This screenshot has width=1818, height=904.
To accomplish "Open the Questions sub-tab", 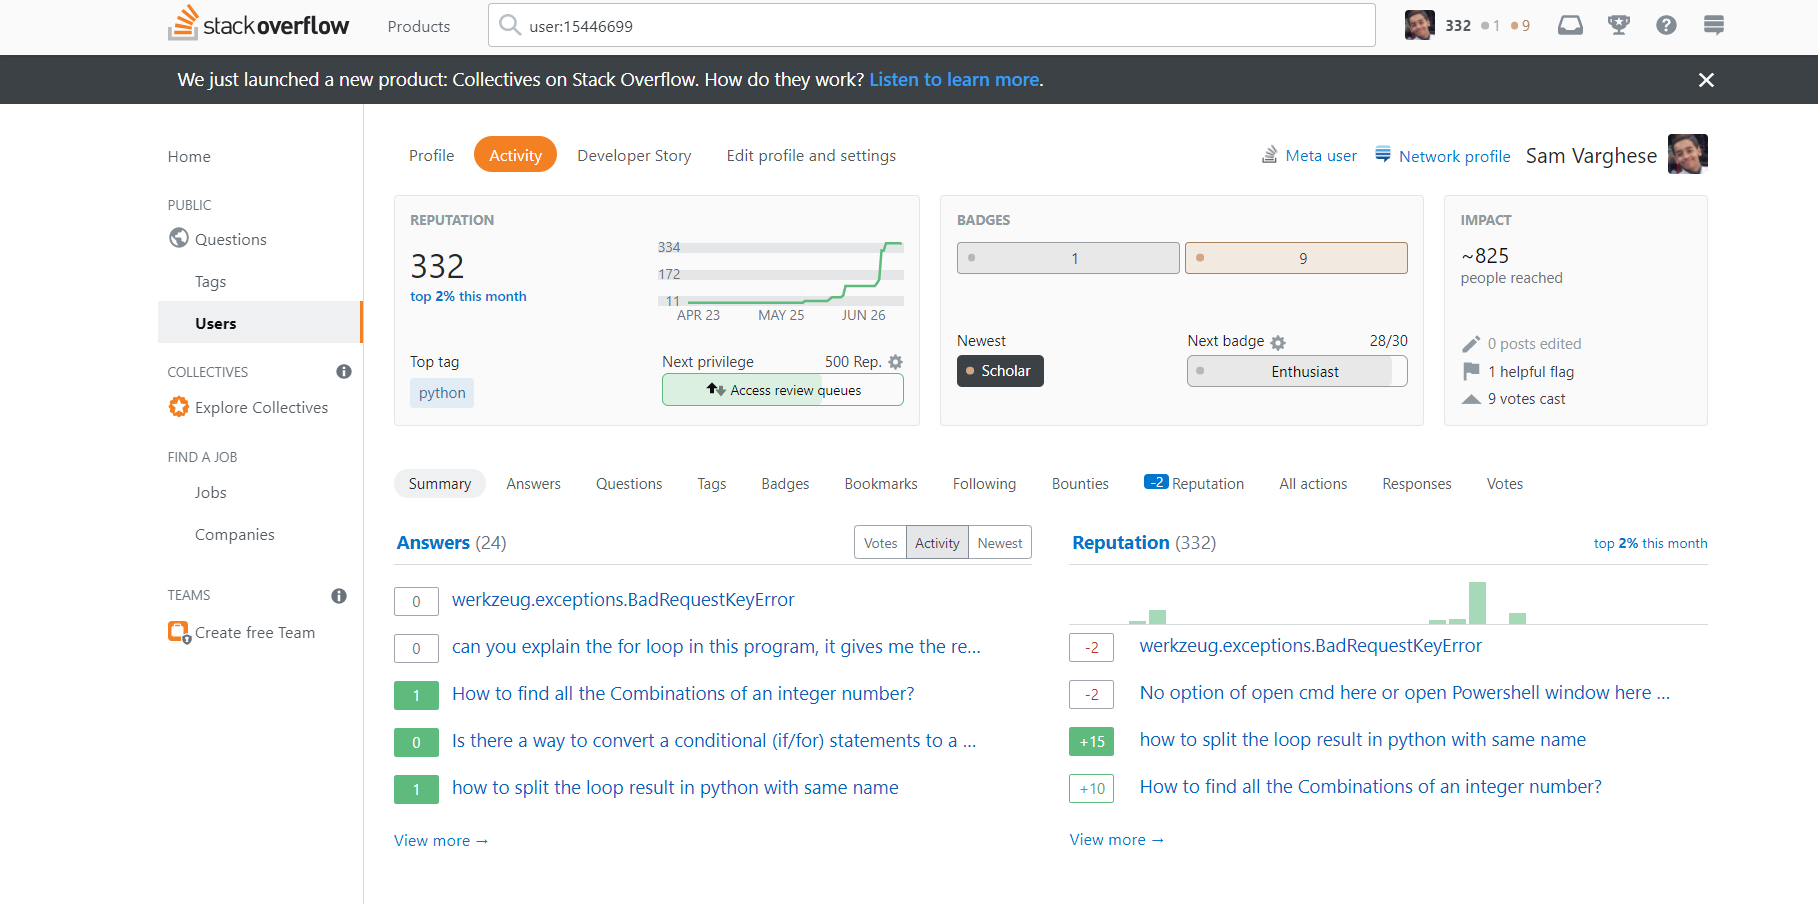I will coord(629,483).
